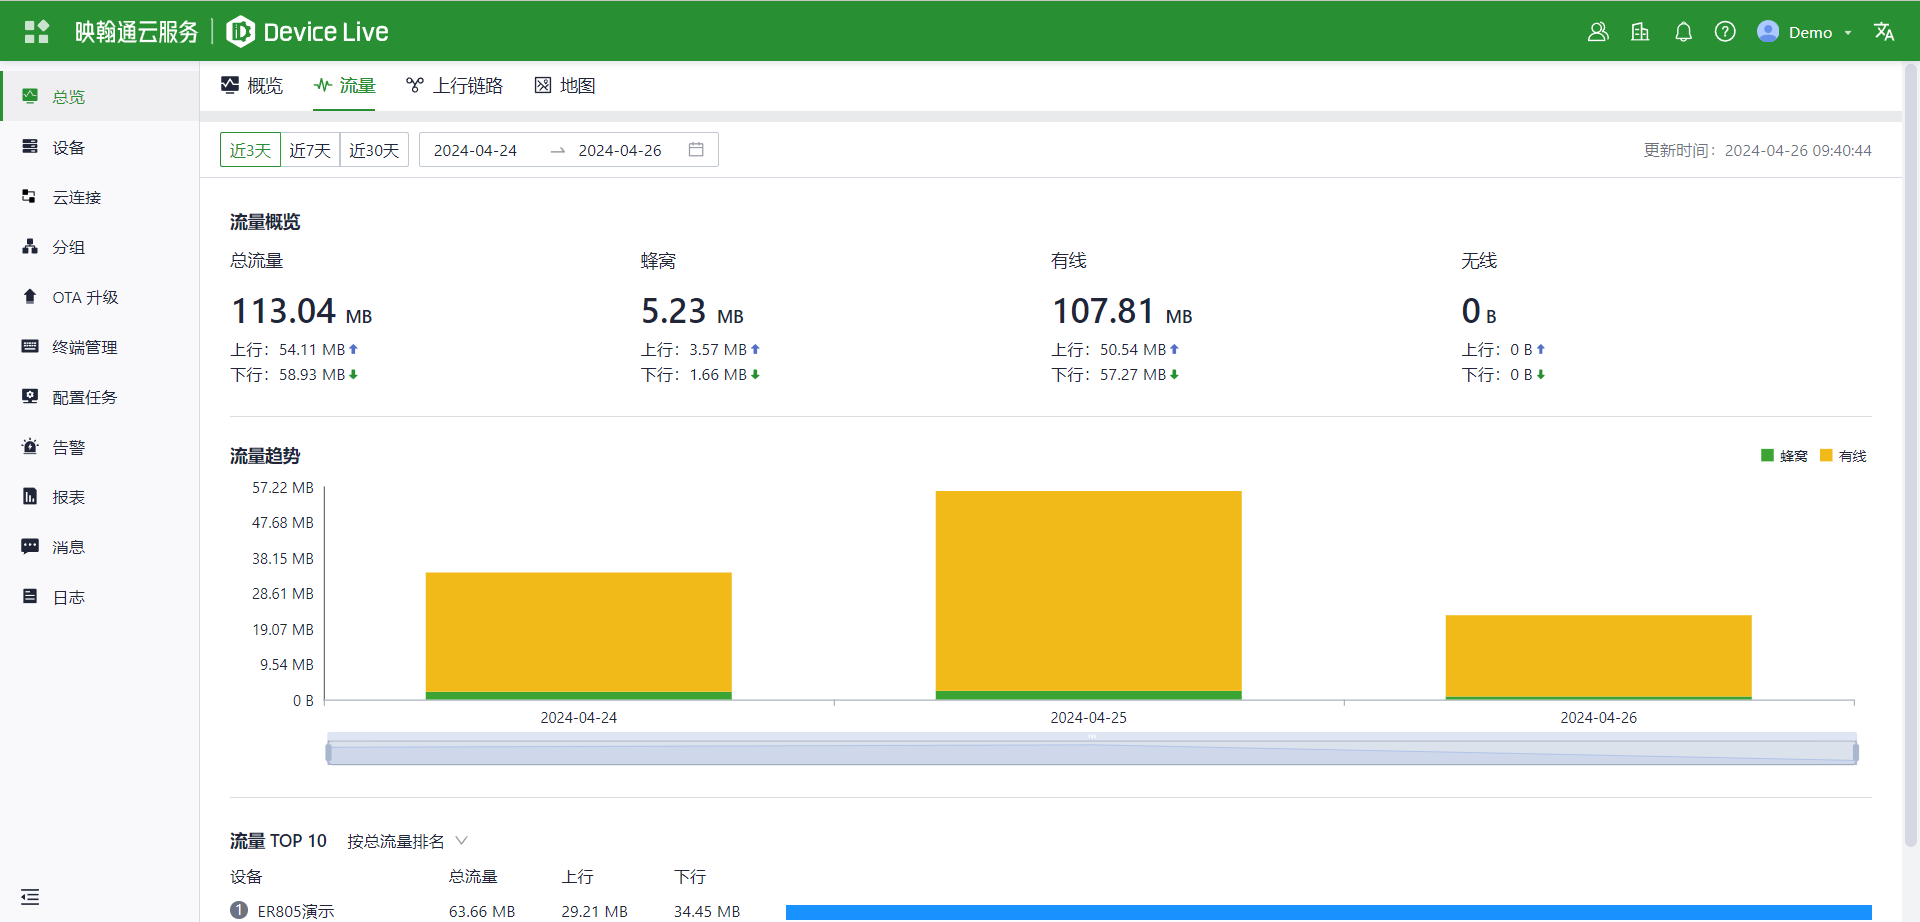
Task: Select the 近3天 range option
Action: [x=250, y=150]
